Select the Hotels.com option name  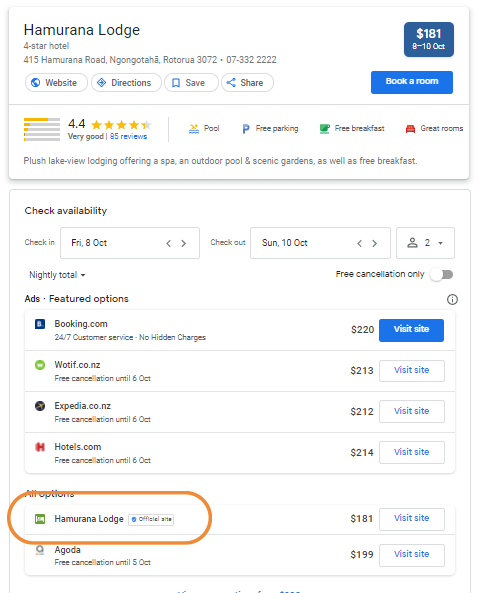tap(78, 447)
